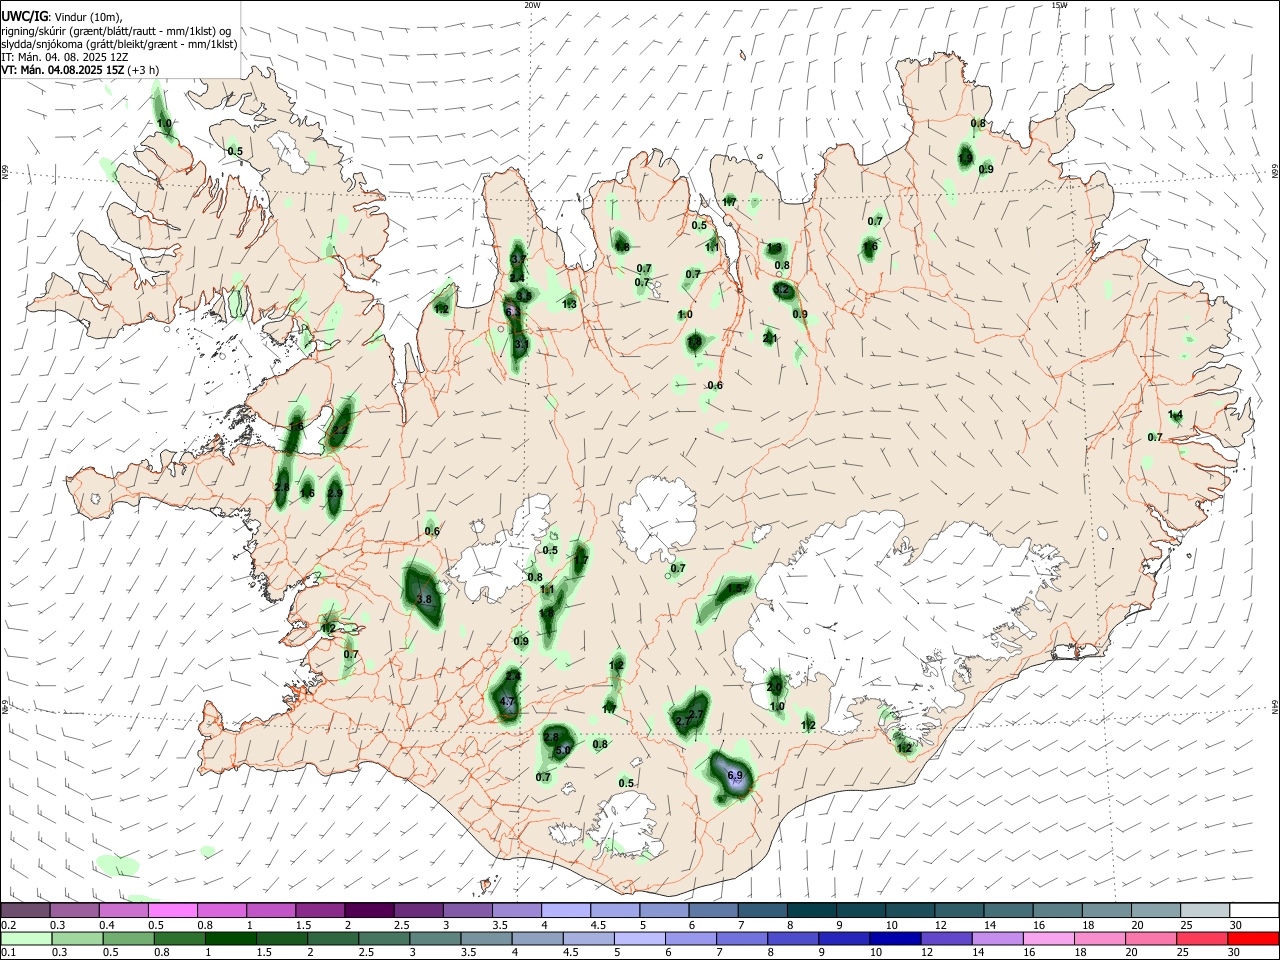This screenshot has width=1280, height=960.
Task: Pick the dull purple 0.2 swatch, upper legend row
Action: tap(25, 910)
